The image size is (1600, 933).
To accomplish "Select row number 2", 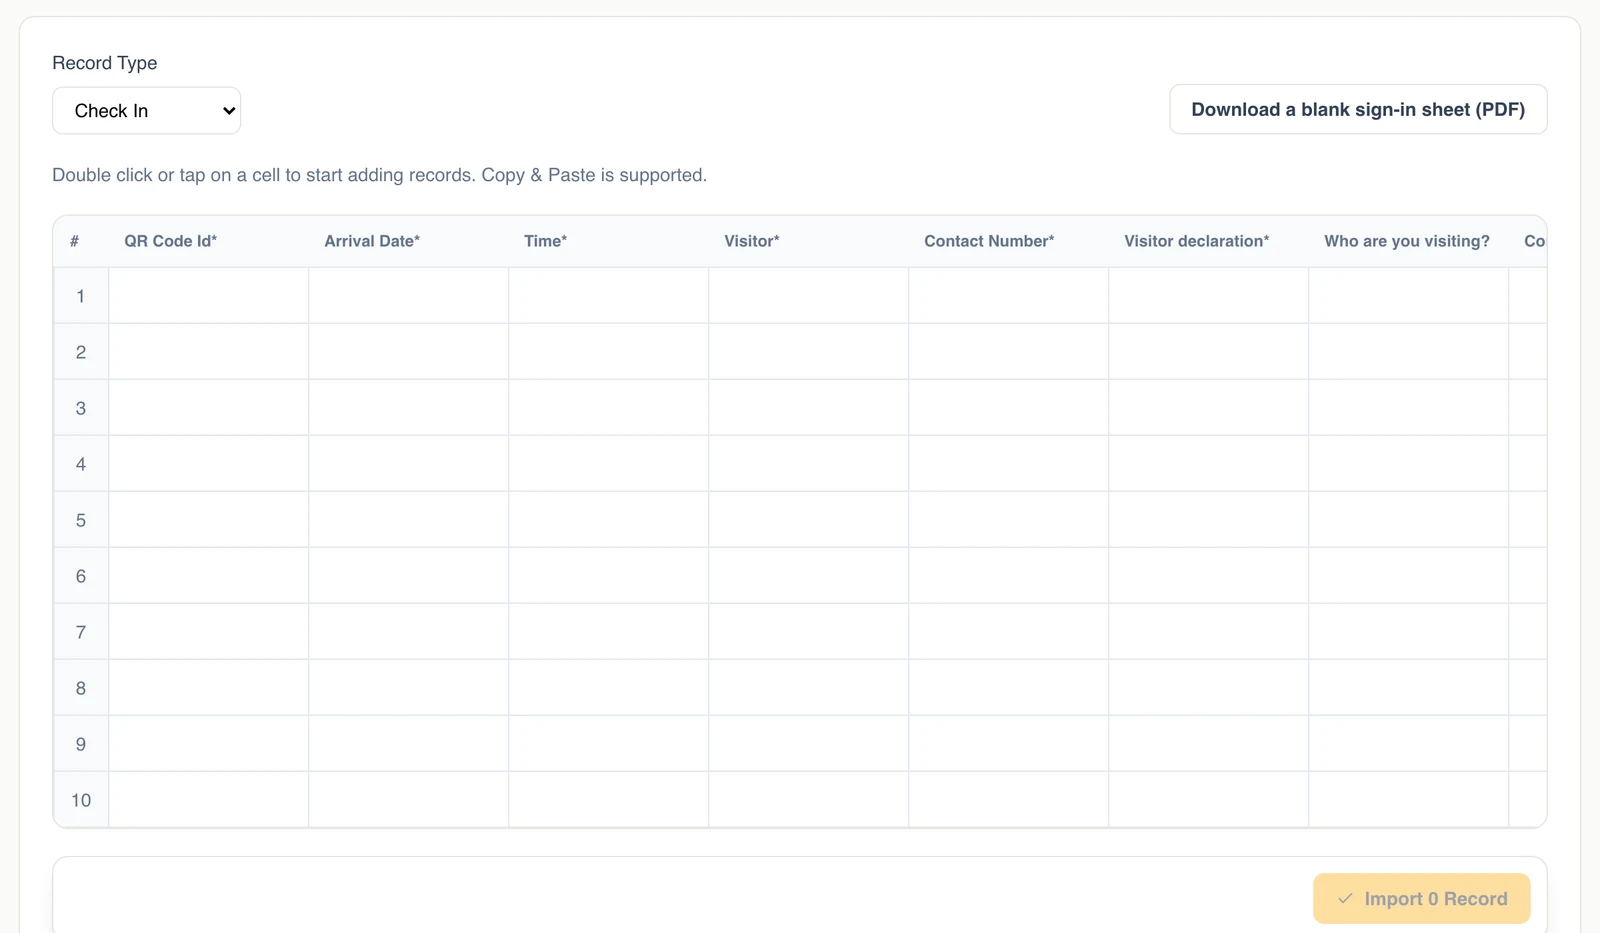I will 81,352.
